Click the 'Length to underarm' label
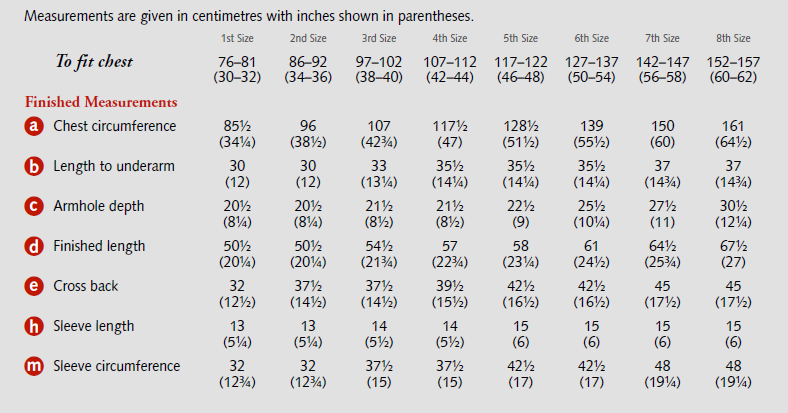Image resolution: width=788 pixels, height=413 pixels. click(x=114, y=167)
